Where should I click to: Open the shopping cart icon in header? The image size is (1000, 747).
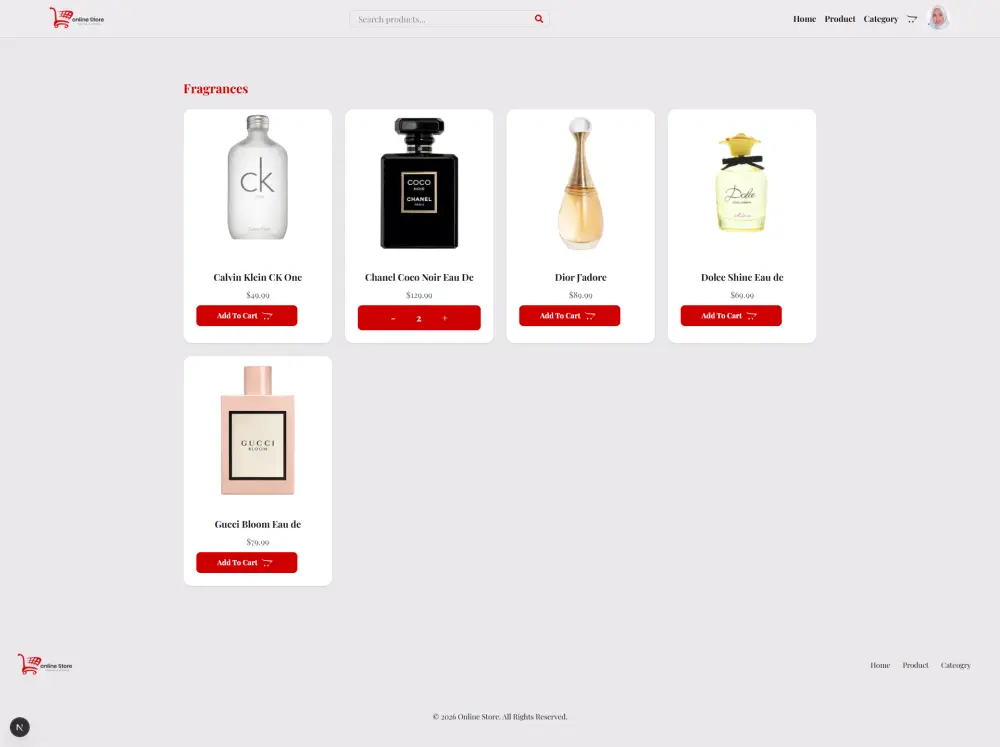(x=912, y=19)
